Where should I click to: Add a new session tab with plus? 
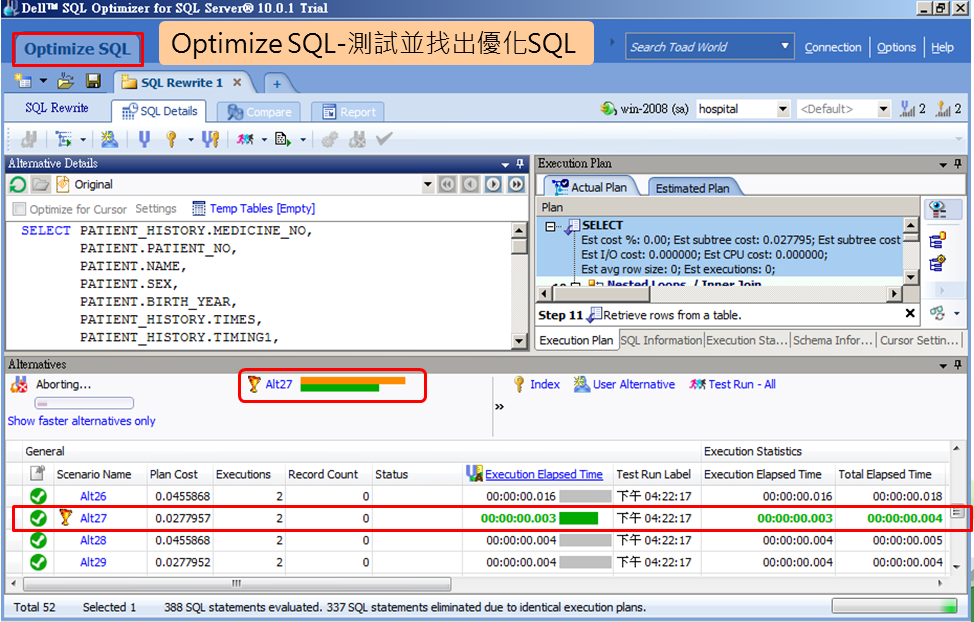(277, 83)
